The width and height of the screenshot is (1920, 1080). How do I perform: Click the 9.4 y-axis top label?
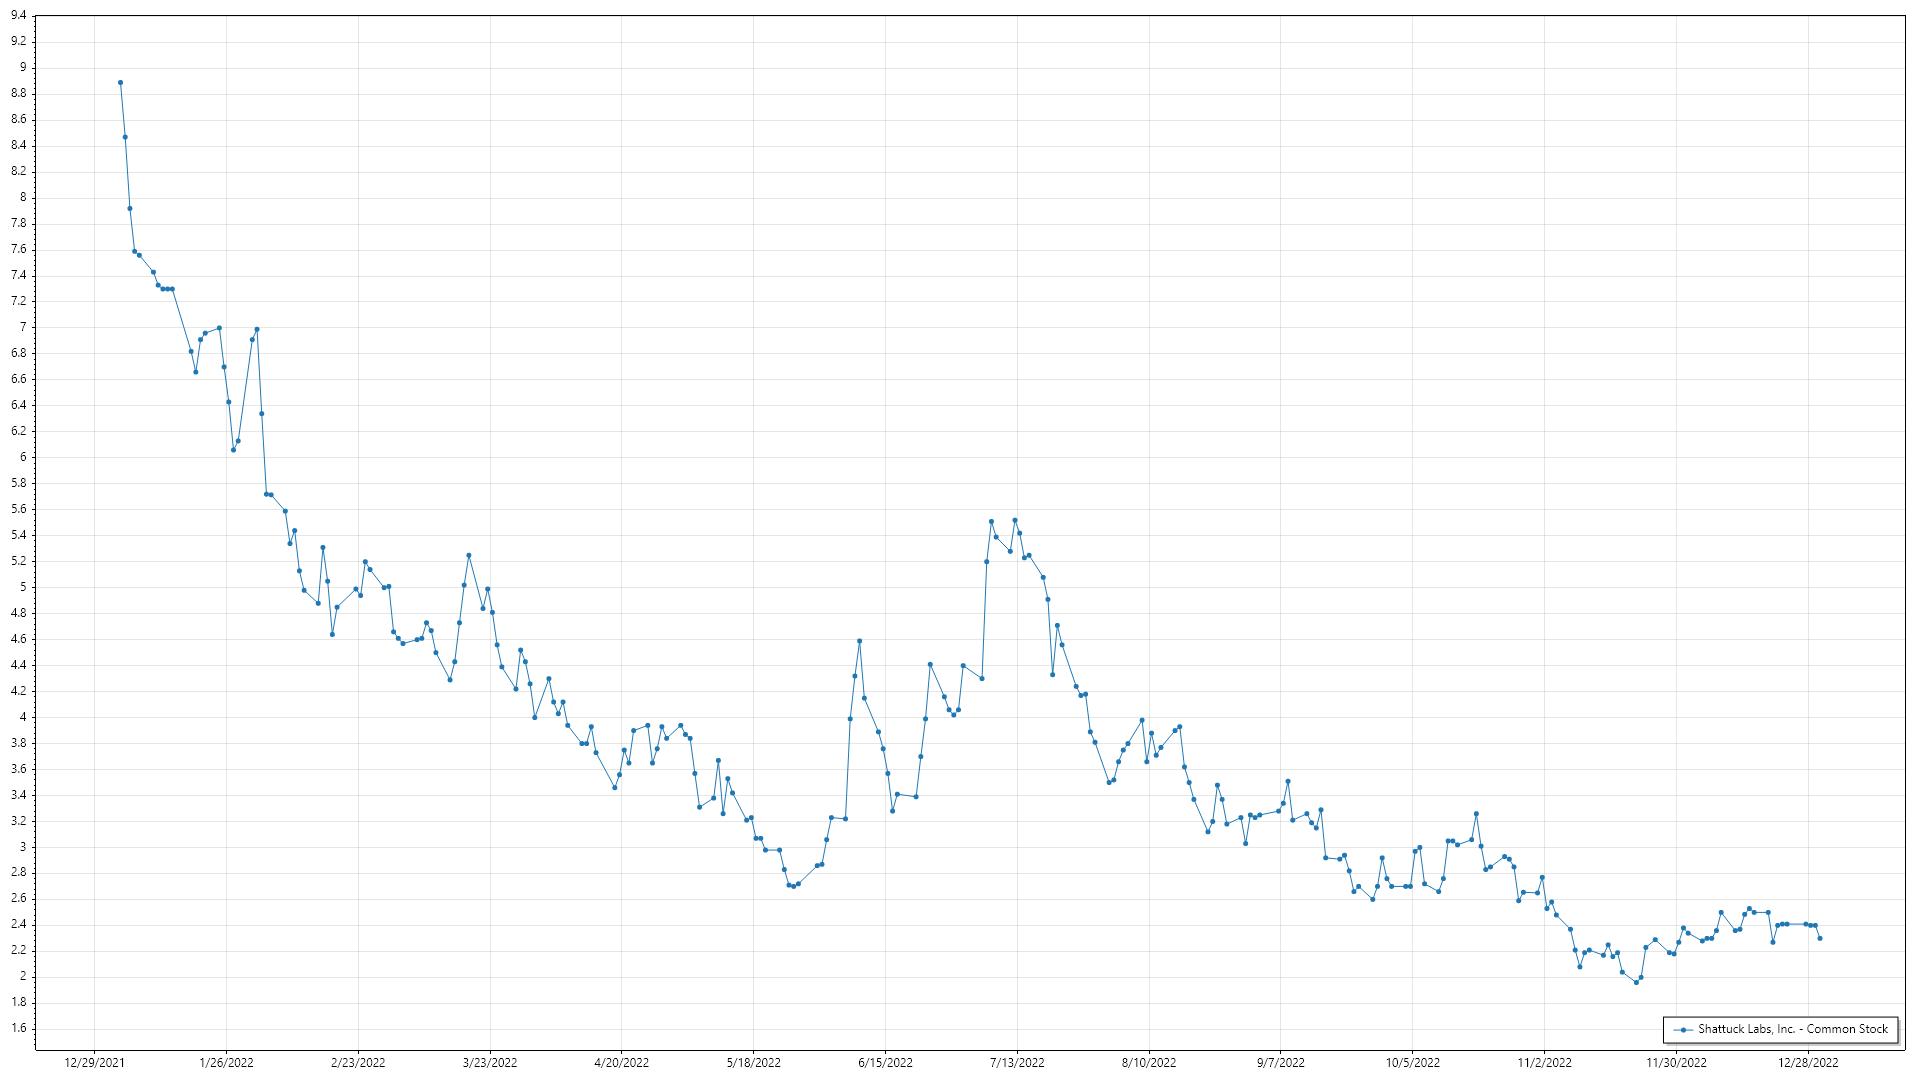coord(18,16)
